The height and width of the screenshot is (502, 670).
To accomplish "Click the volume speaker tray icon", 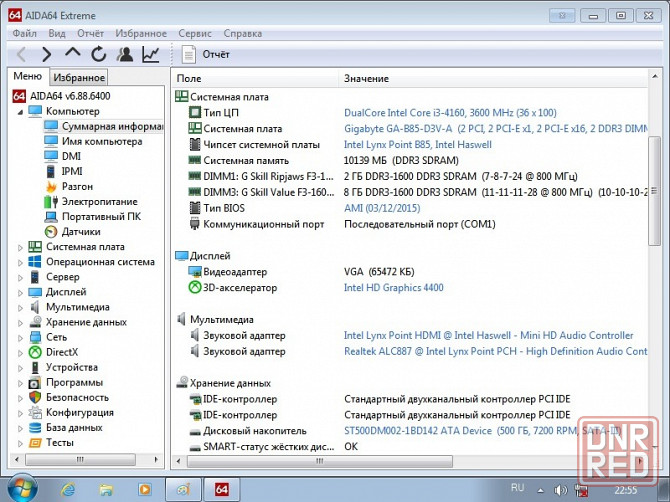I will (560, 490).
